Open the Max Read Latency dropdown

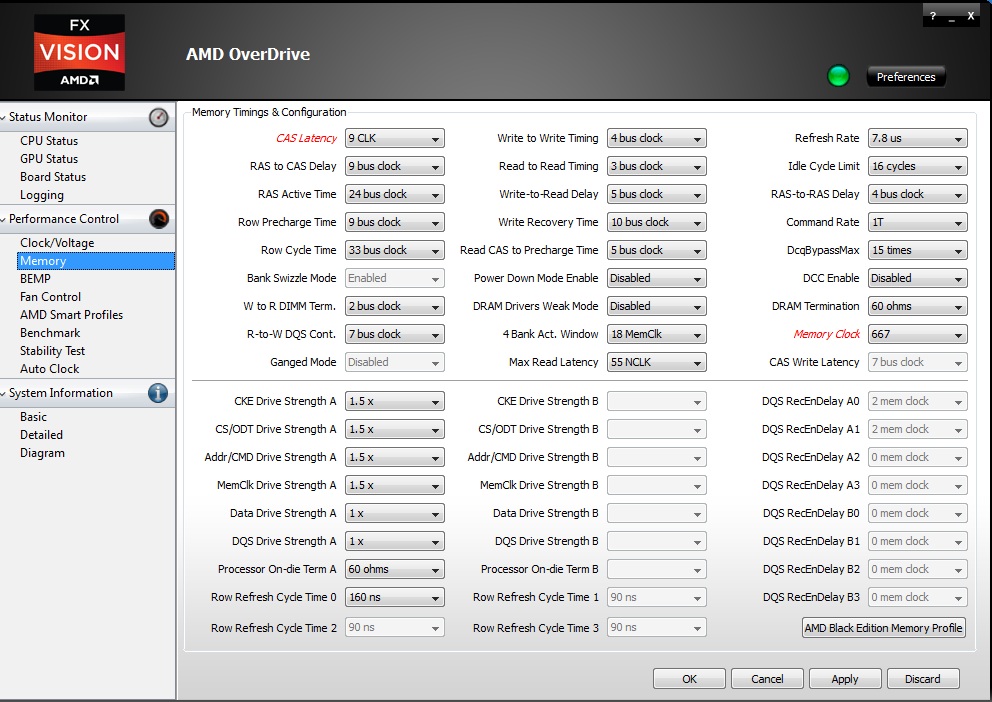(657, 362)
